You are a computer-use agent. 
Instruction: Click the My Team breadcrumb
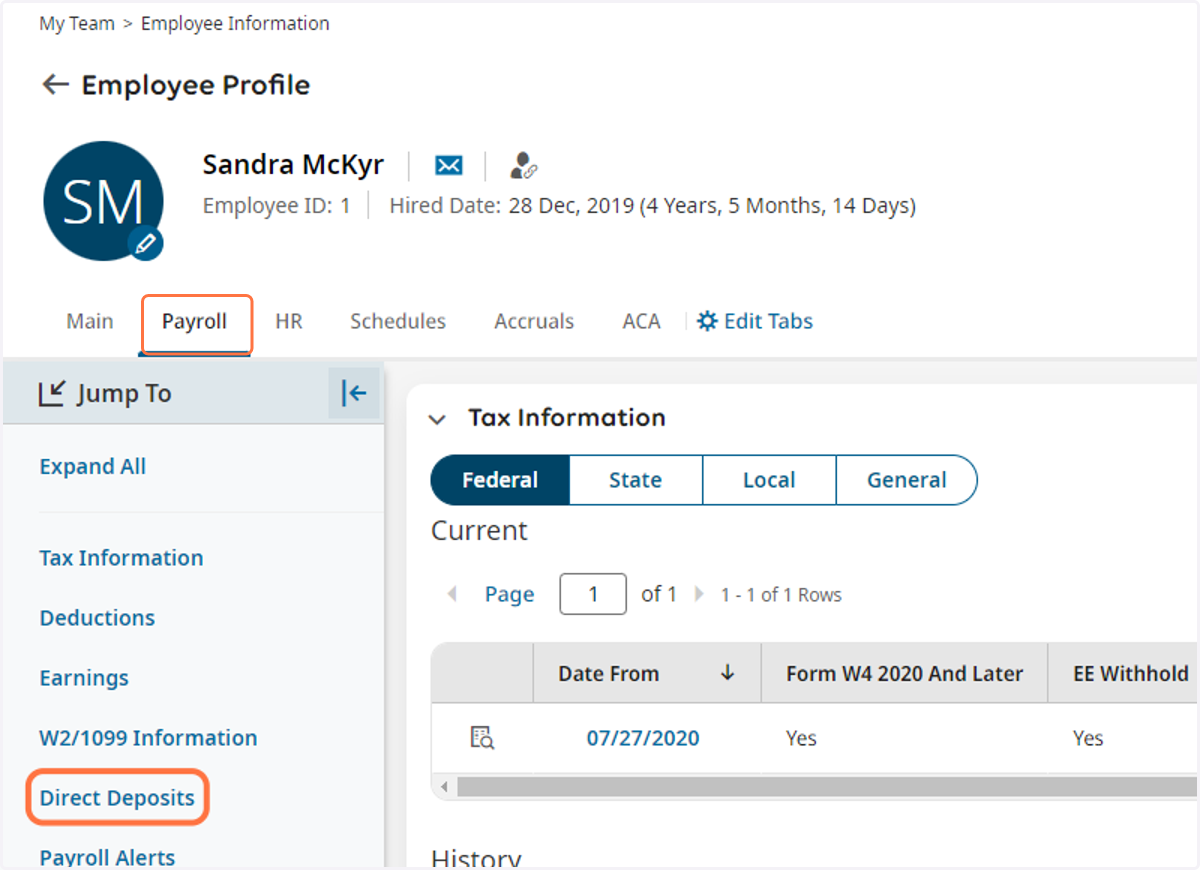77,23
